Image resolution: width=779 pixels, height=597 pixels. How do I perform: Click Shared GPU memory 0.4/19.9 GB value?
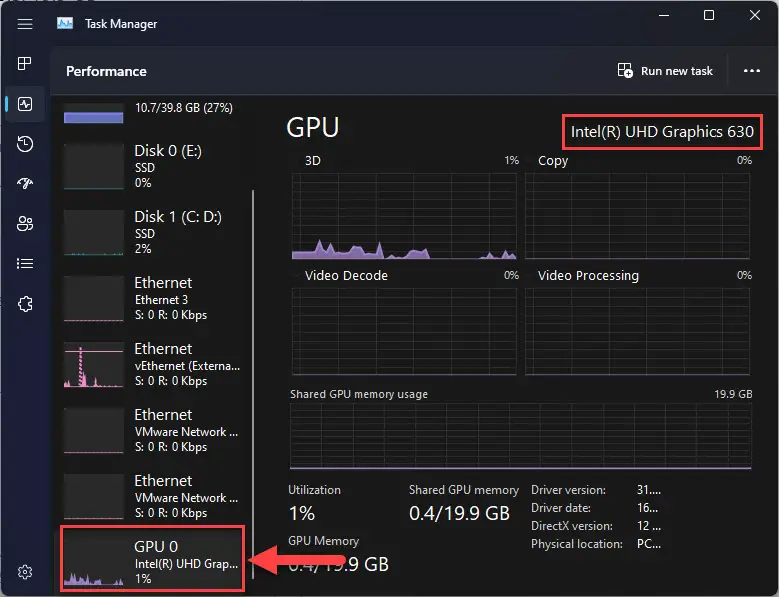pos(459,513)
